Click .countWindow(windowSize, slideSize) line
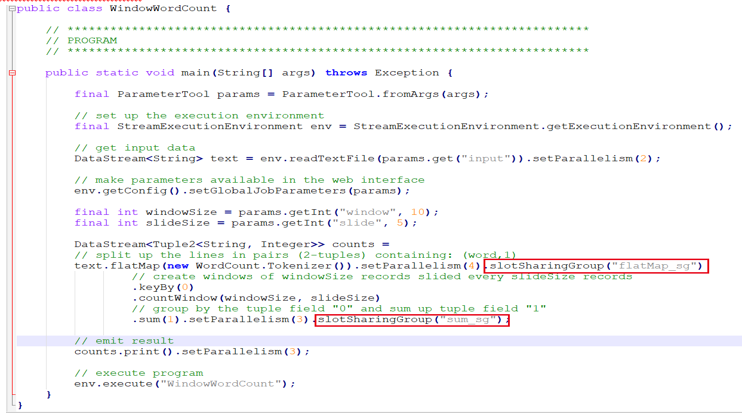The height and width of the screenshot is (414, 742). [256, 298]
